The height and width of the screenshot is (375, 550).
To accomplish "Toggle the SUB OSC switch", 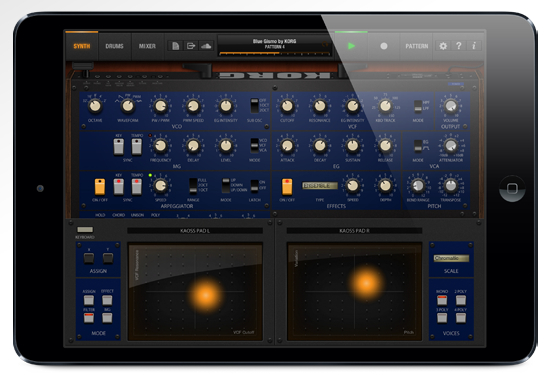I will click(254, 106).
